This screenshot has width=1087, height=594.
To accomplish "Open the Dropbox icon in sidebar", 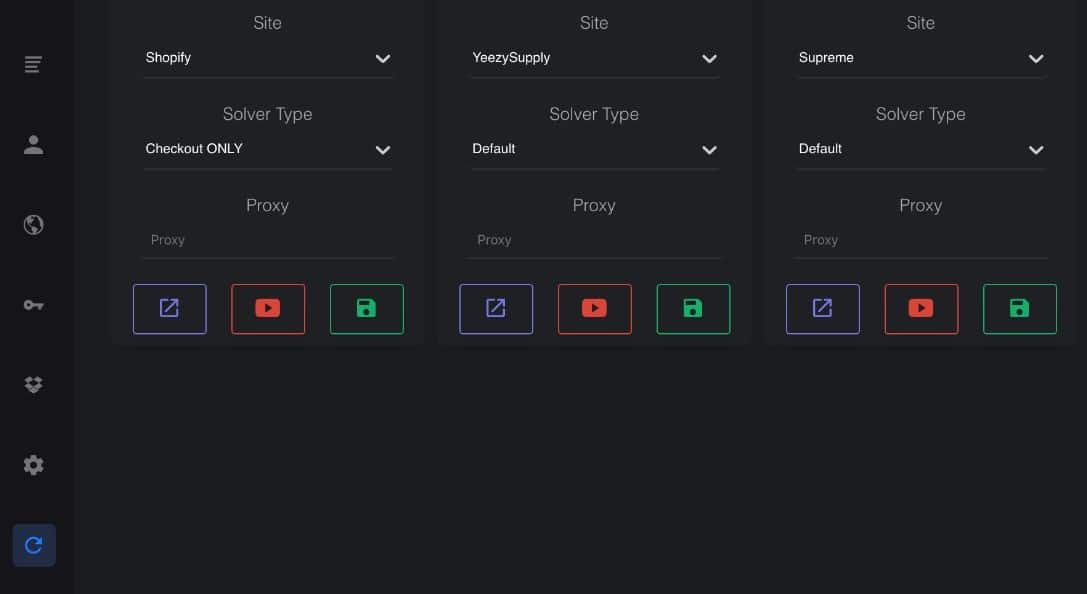I will tap(33, 385).
